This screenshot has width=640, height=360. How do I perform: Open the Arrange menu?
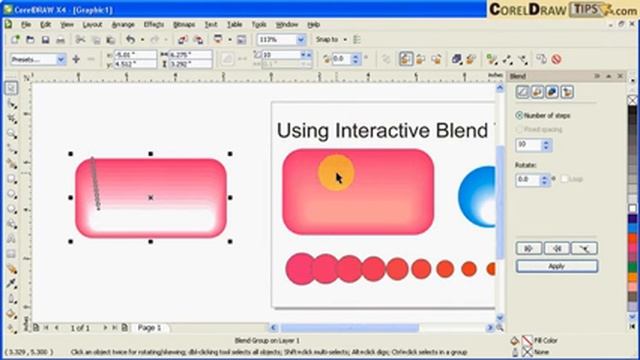pos(123,24)
